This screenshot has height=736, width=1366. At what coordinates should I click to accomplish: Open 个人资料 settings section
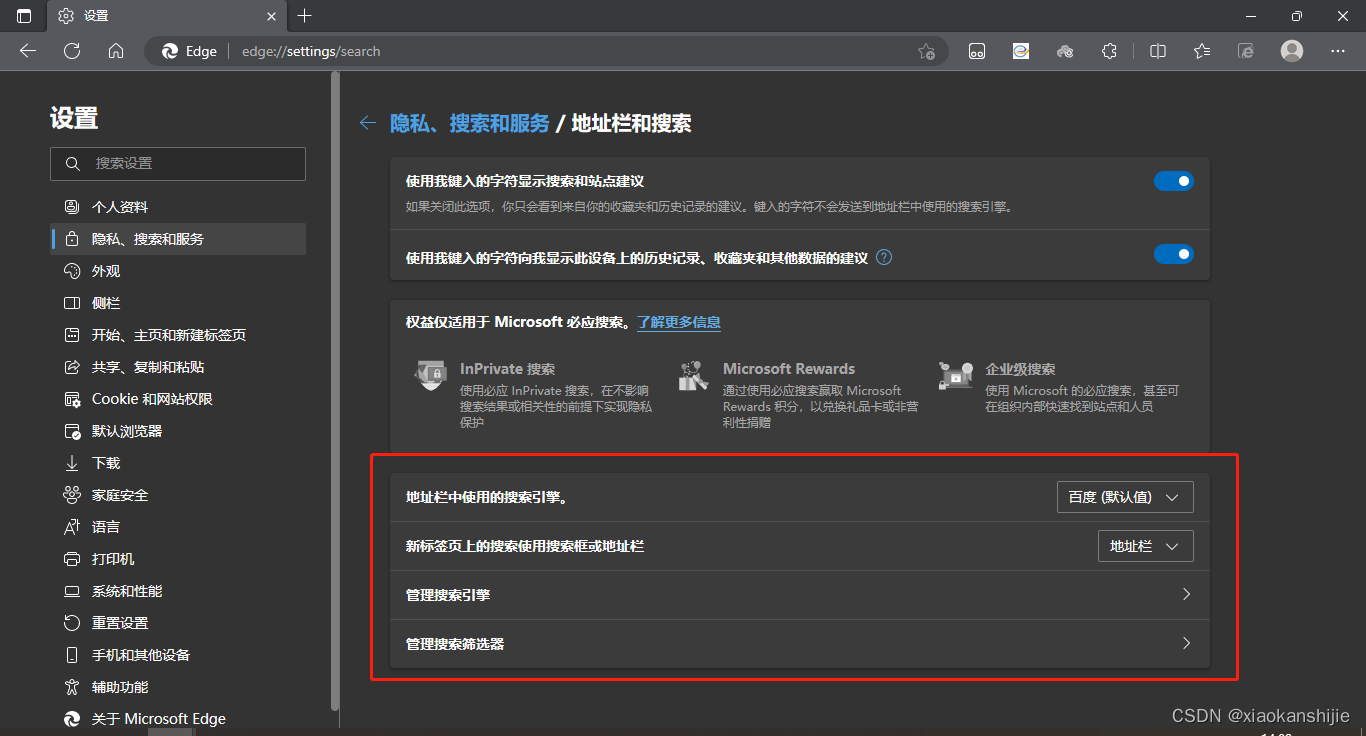click(178, 207)
